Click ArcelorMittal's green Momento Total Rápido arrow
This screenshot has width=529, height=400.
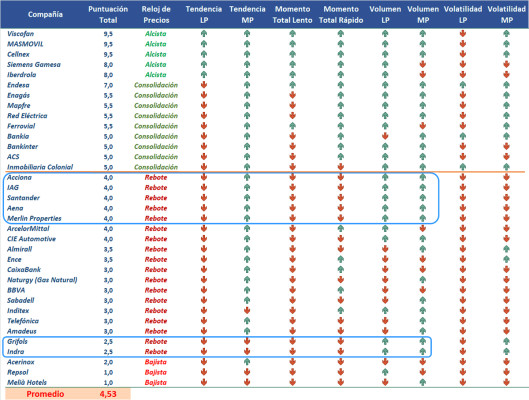coord(341,228)
